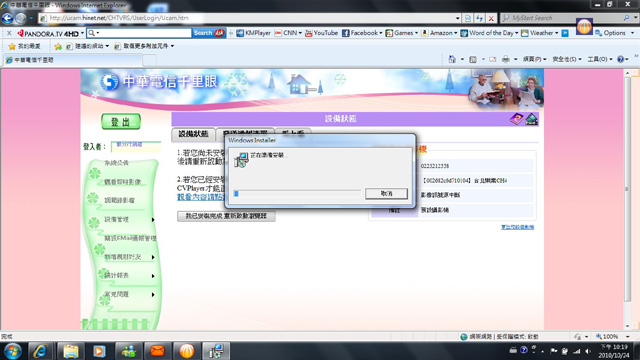Click the small blue link below the device table

pyautogui.click(x=517, y=227)
